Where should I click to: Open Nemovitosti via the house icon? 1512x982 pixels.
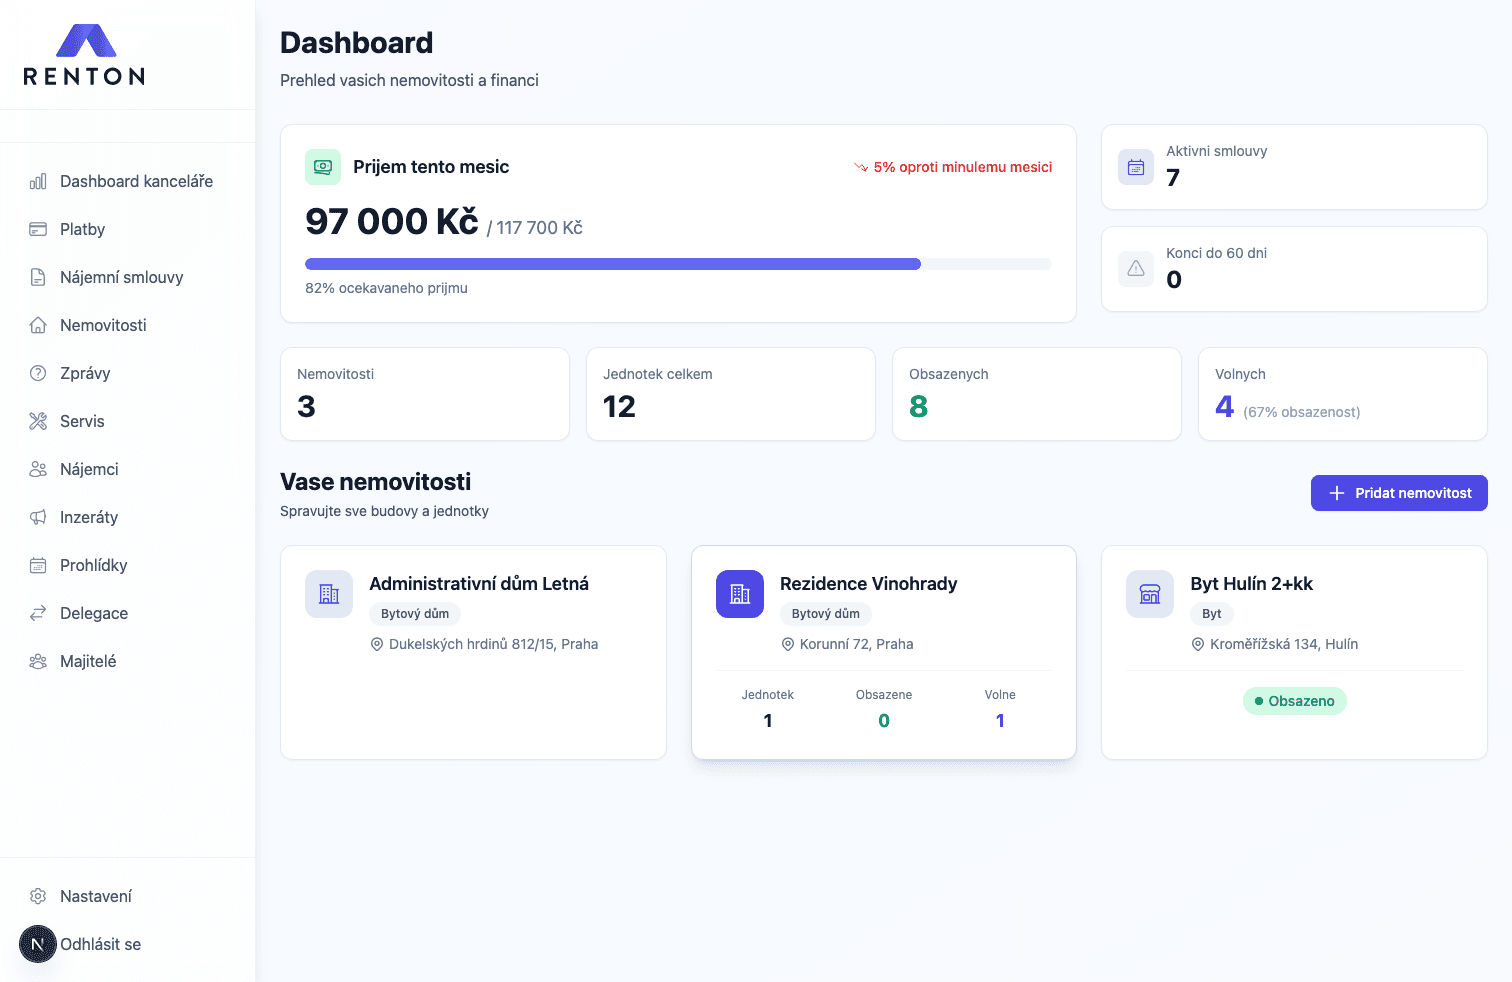click(37, 325)
